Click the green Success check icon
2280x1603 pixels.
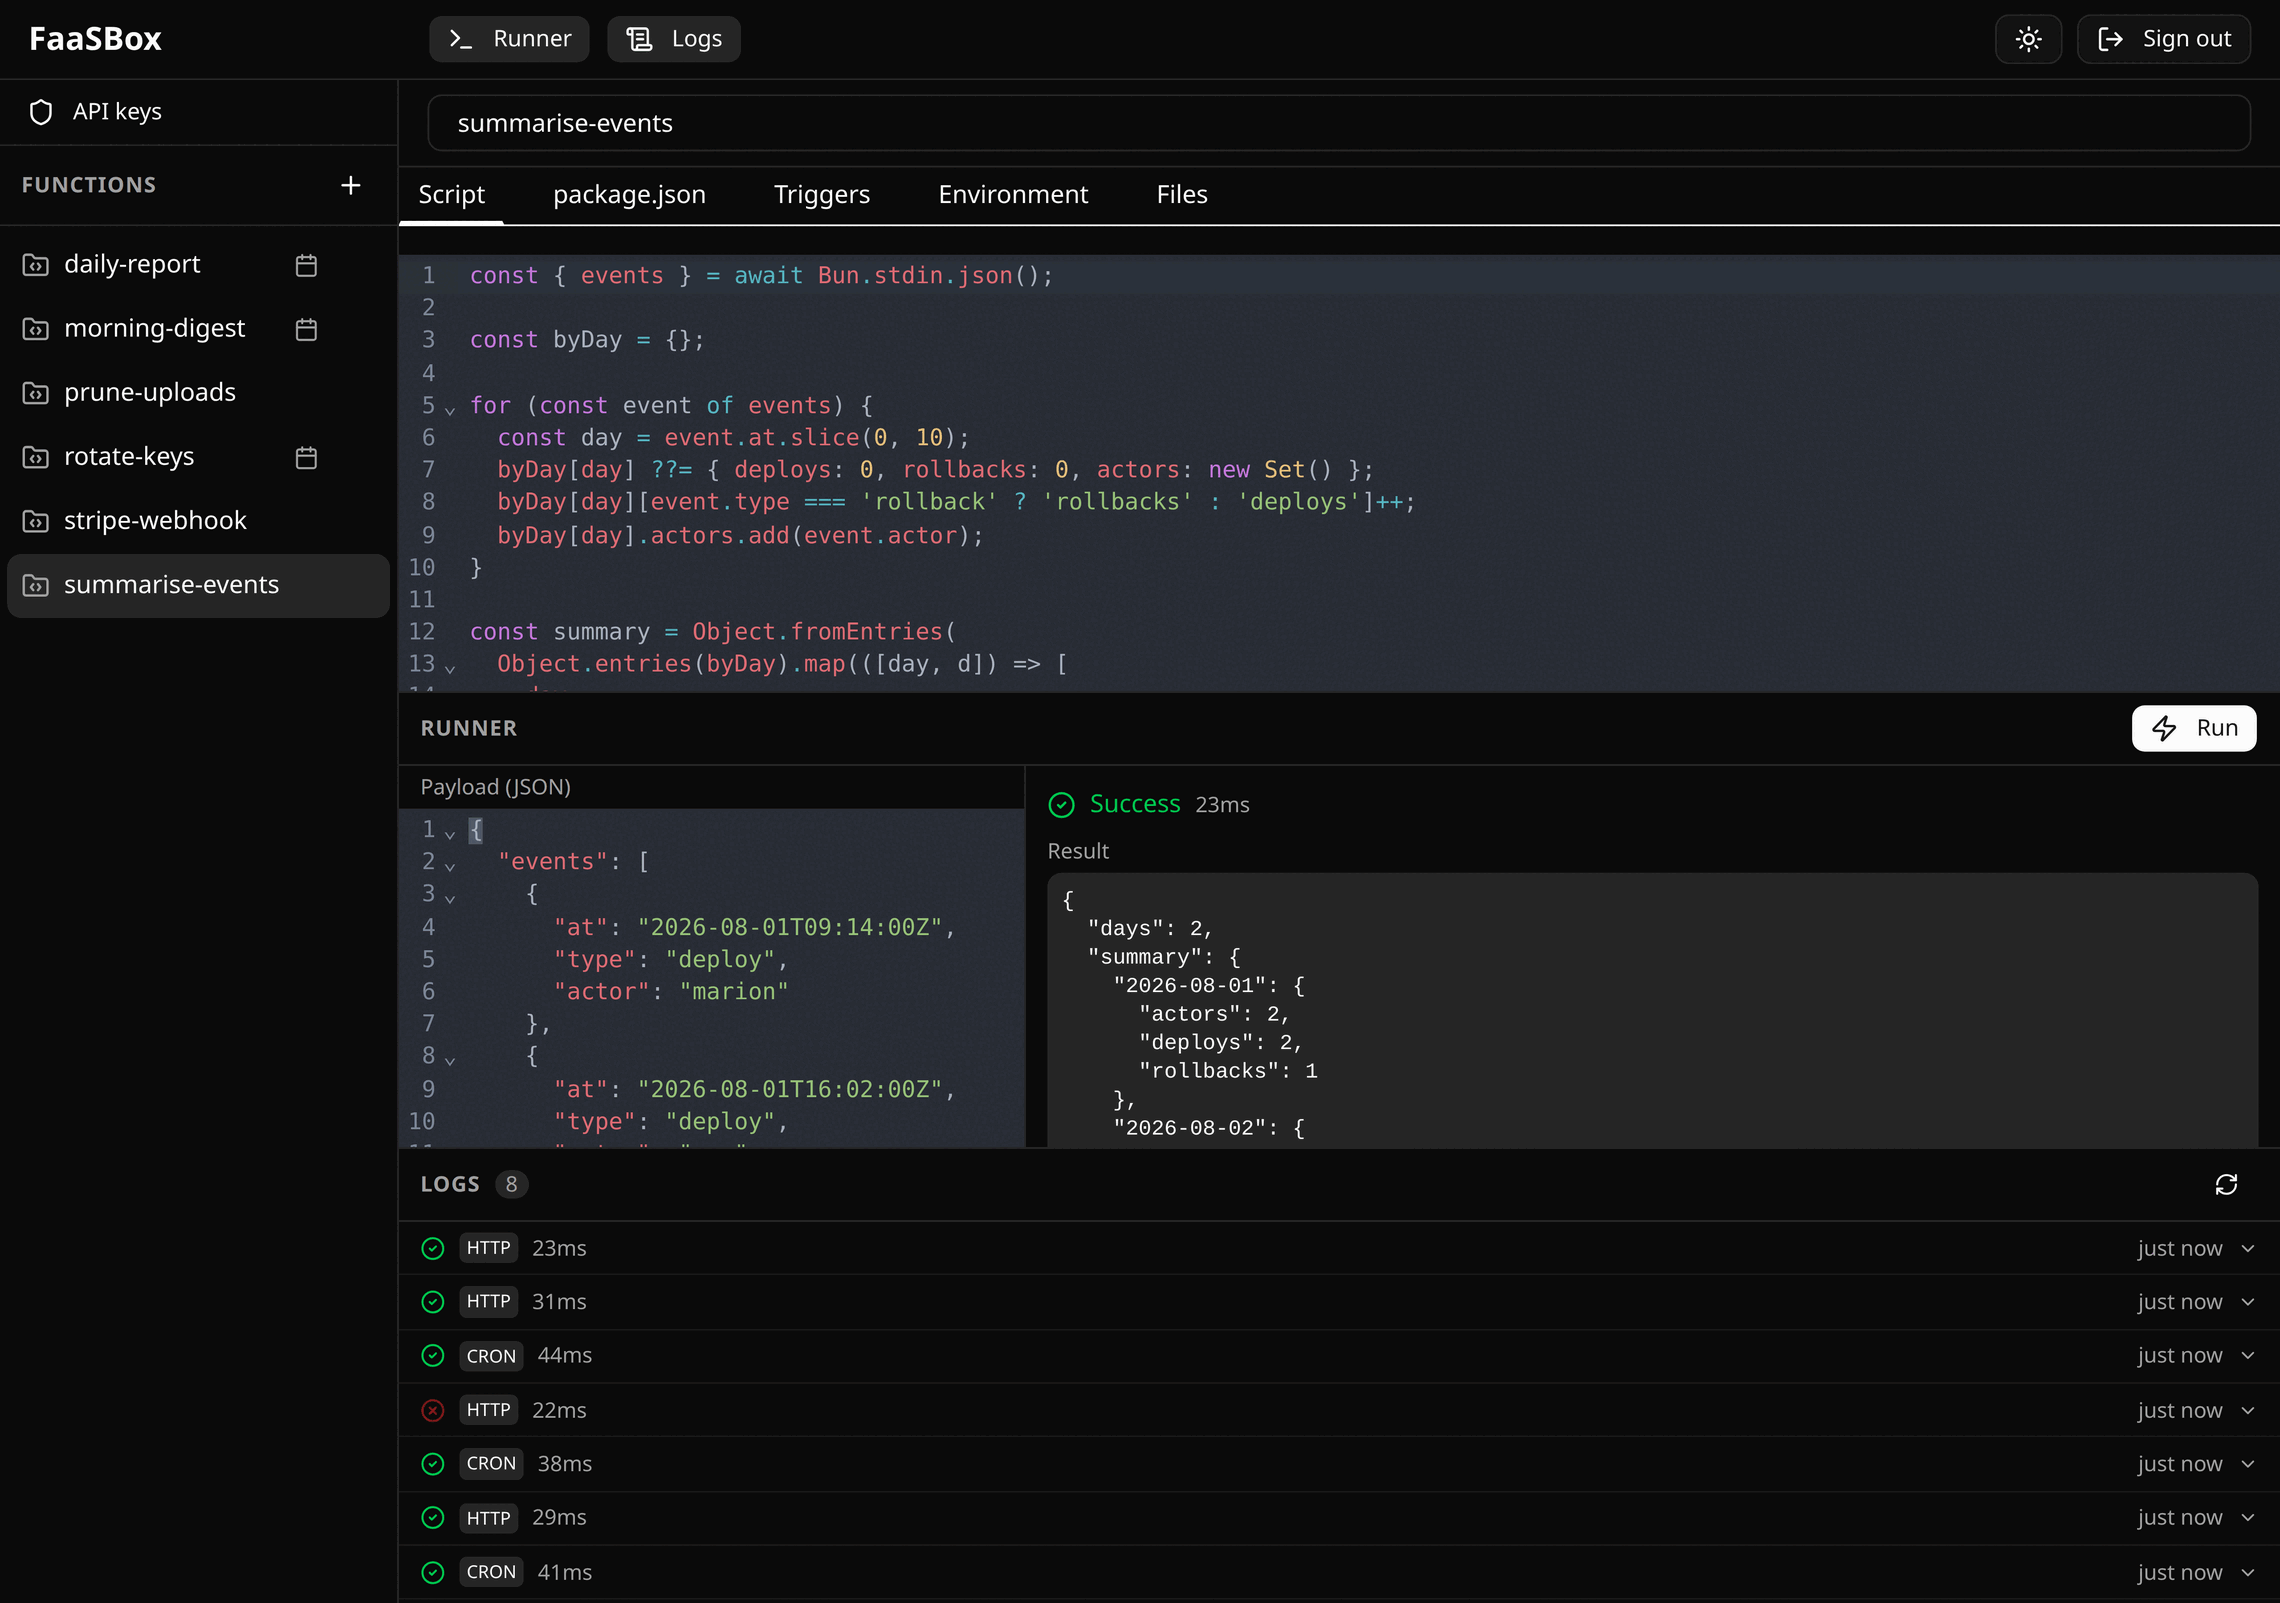coord(1061,804)
